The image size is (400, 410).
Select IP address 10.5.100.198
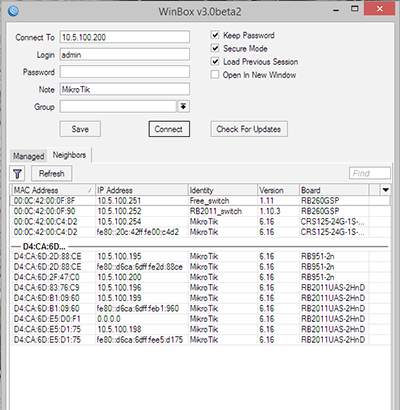(x=119, y=329)
